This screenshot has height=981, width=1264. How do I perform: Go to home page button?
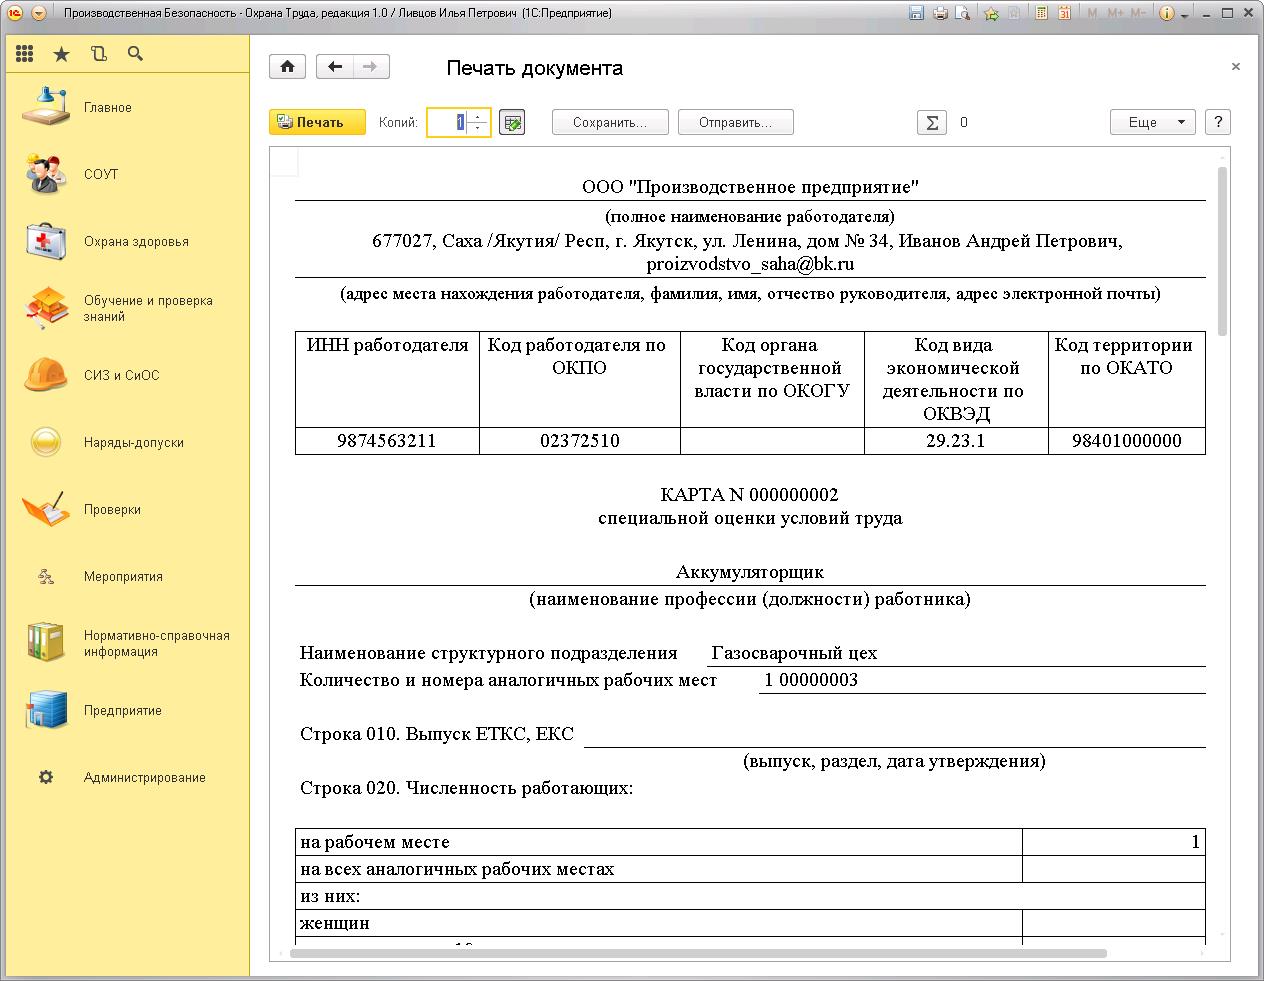[x=287, y=67]
